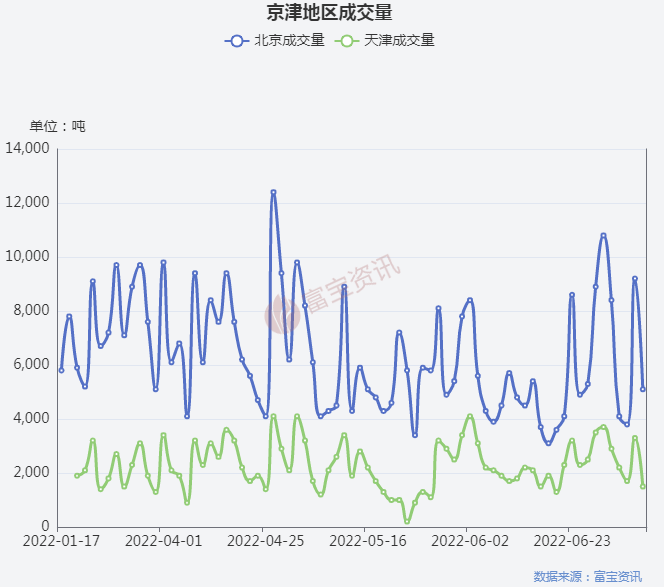Click the 单位：吨 unit label
Viewport: 664px width, 587px height.
pos(57,126)
